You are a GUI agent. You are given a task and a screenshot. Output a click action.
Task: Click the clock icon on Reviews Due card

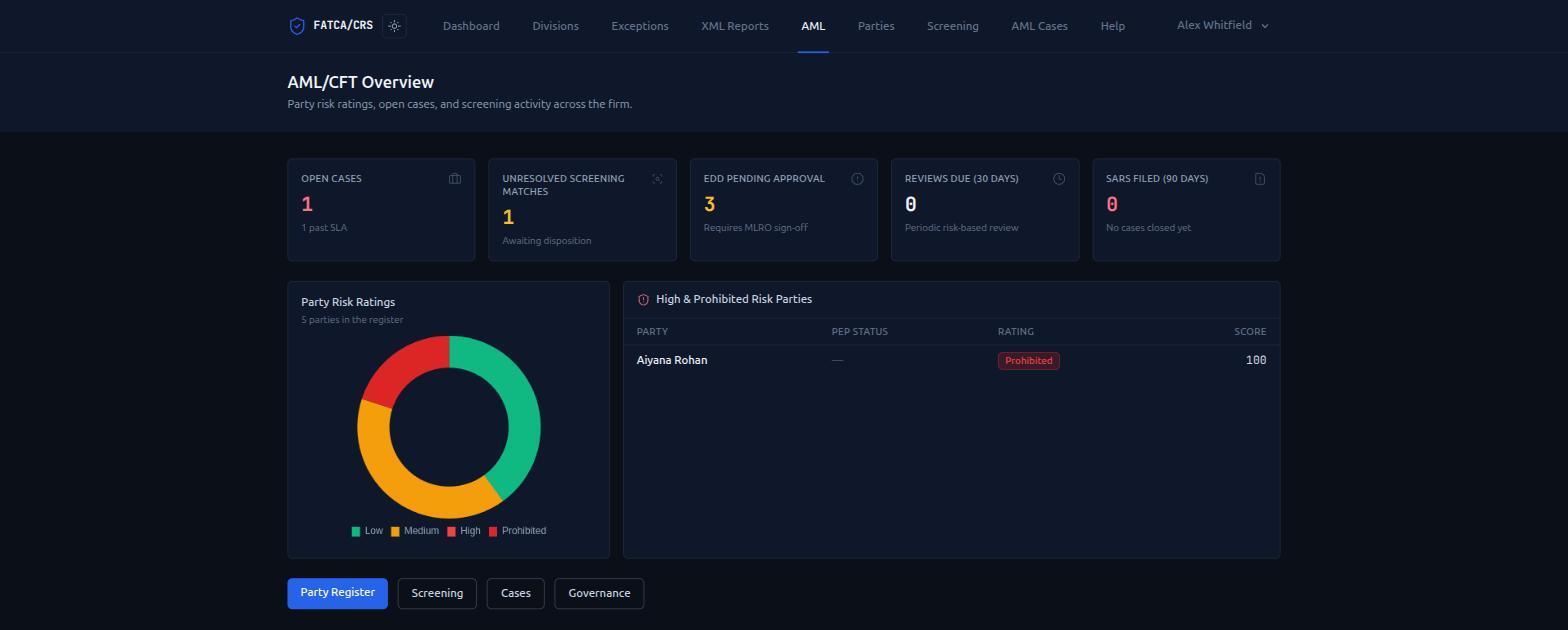click(1059, 179)
